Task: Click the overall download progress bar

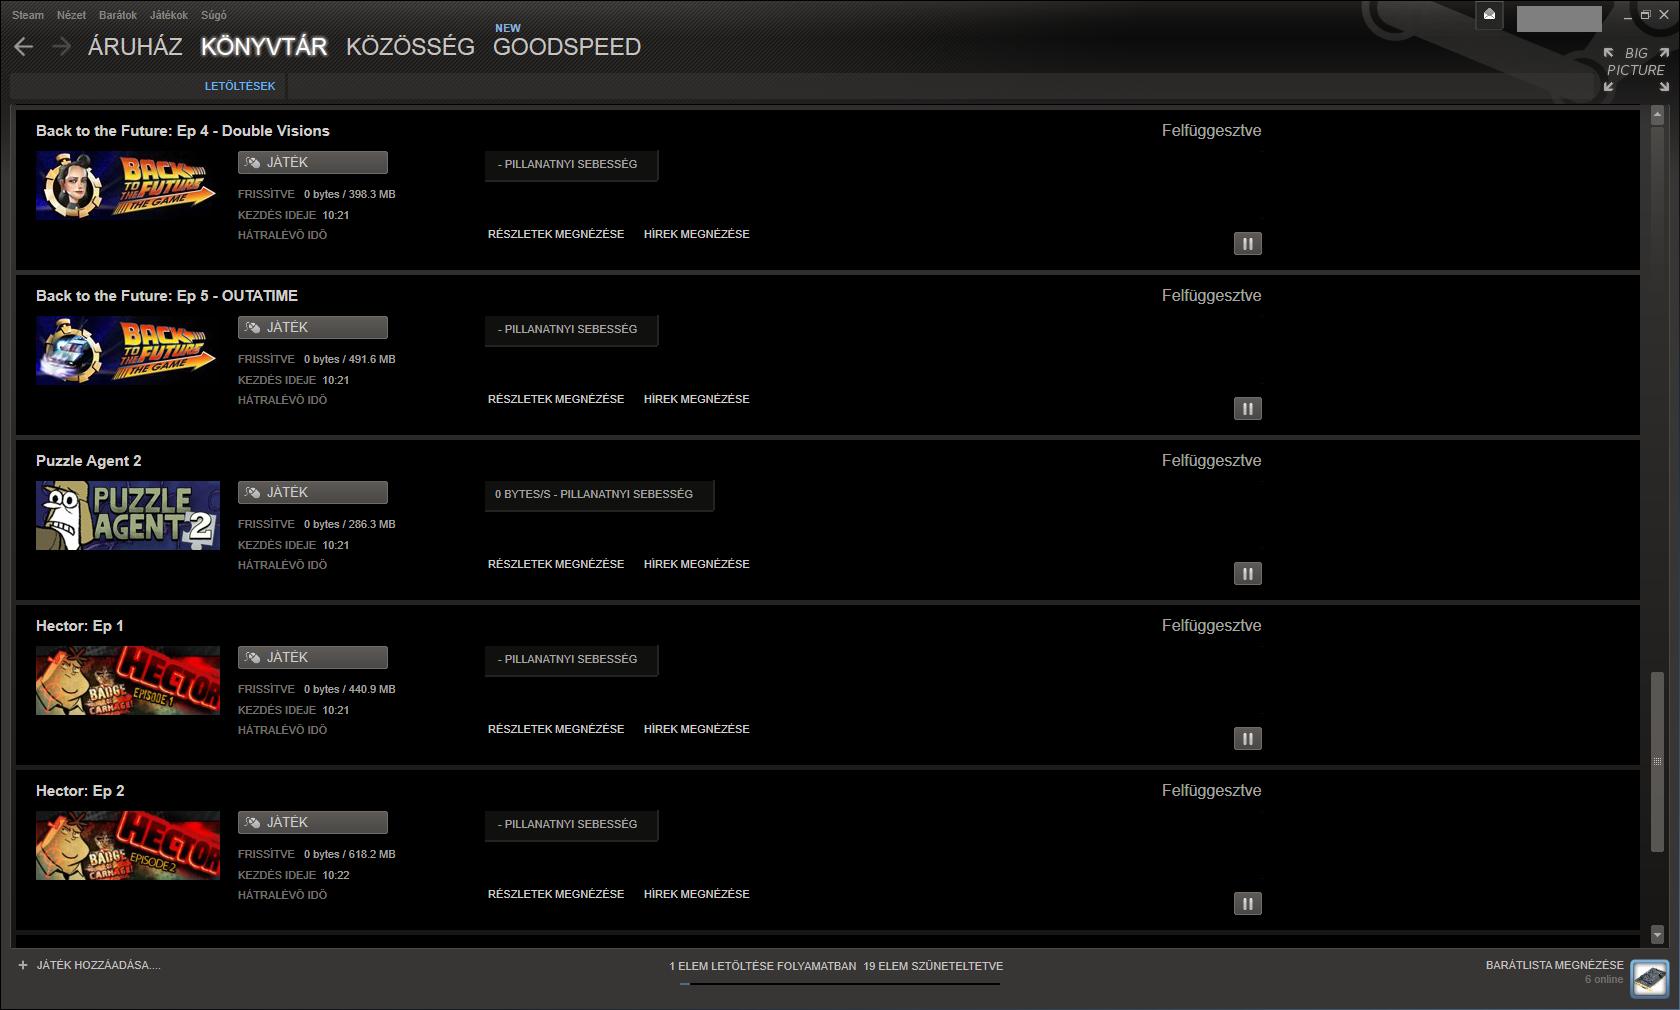Action: 840,984
